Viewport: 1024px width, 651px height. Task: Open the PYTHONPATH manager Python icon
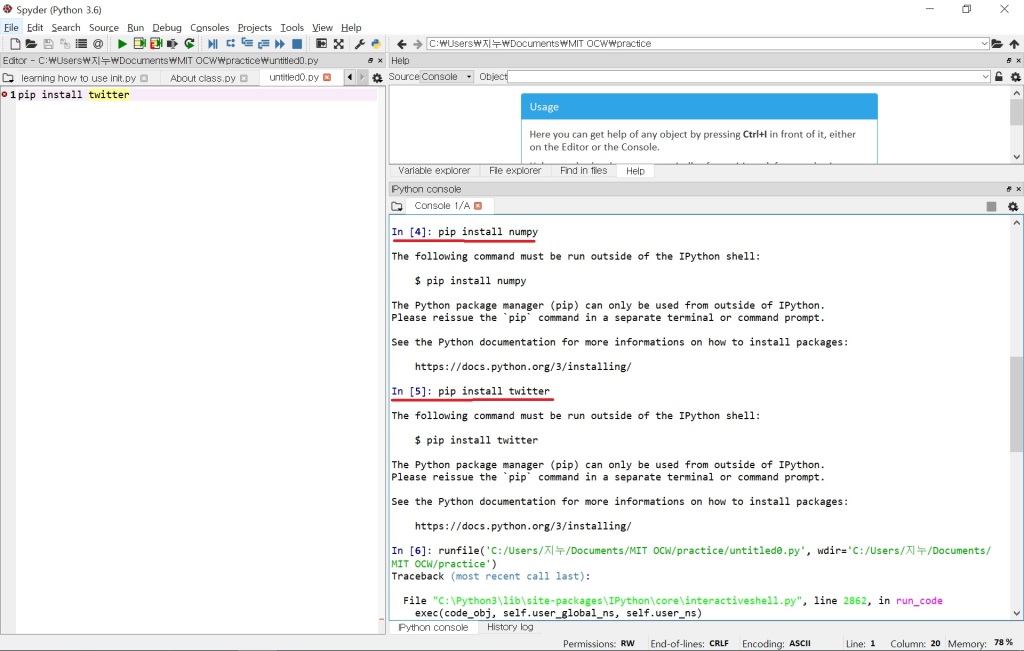tap(376, 44)
